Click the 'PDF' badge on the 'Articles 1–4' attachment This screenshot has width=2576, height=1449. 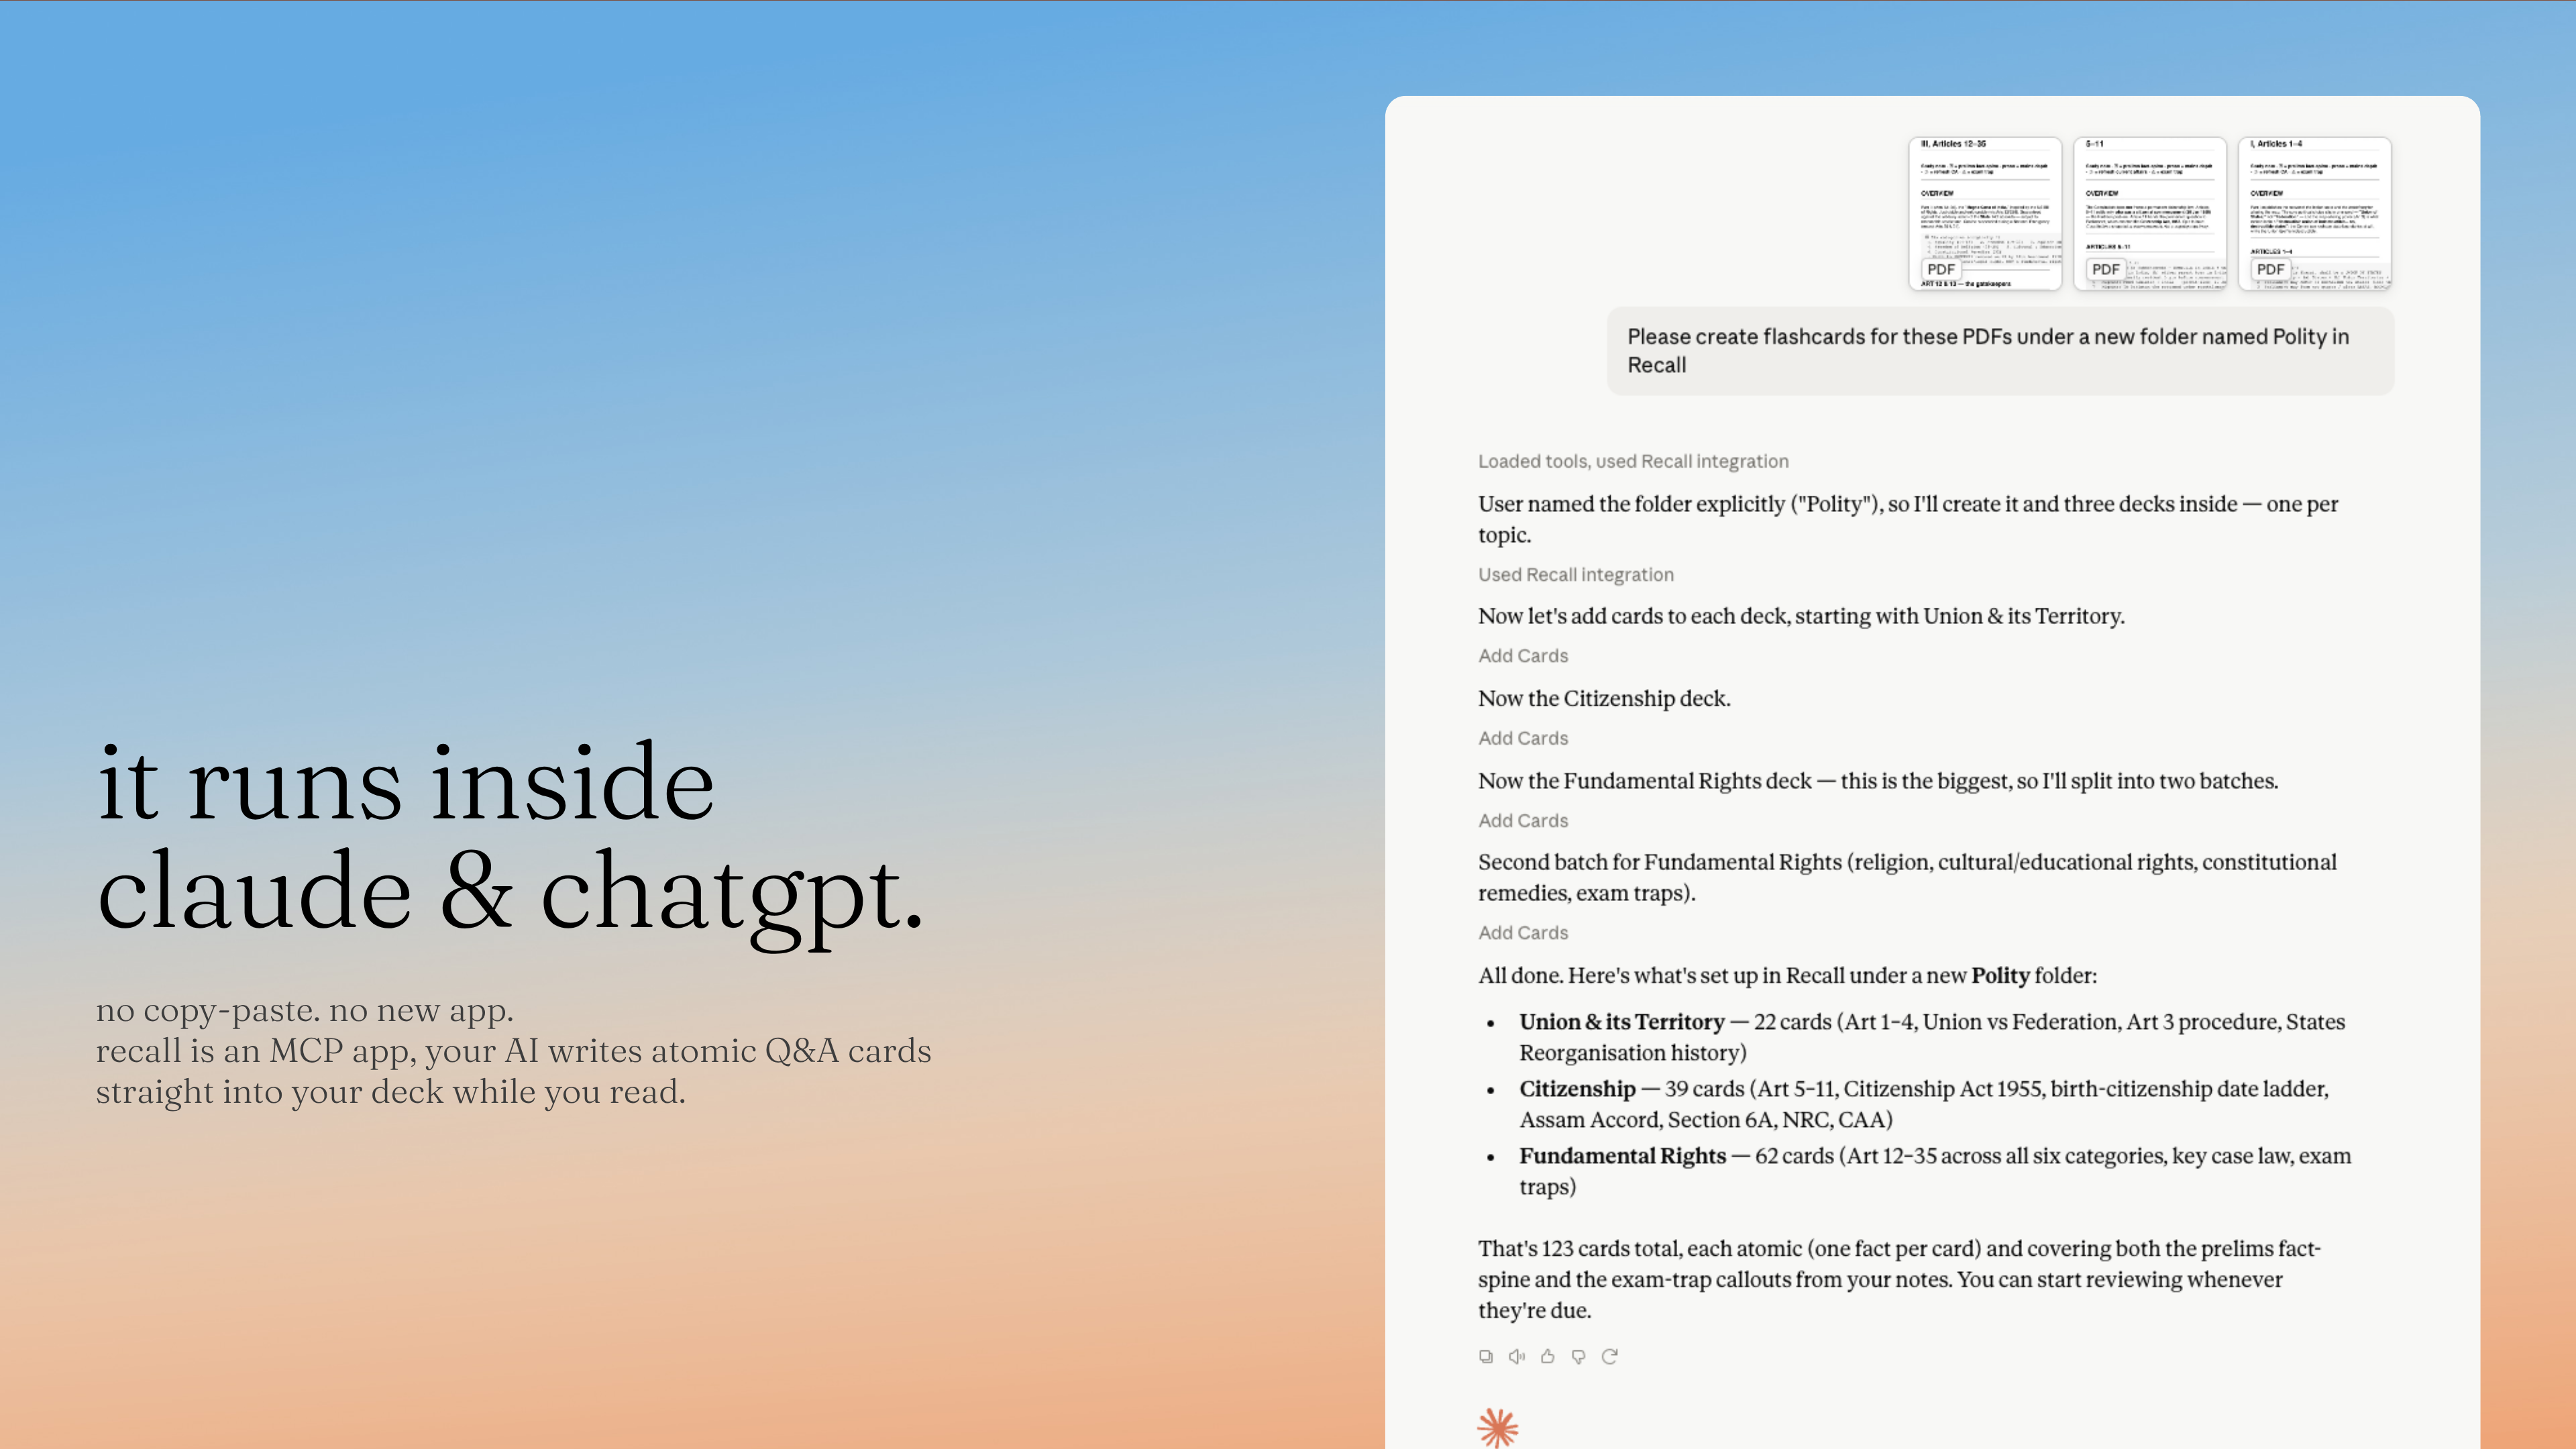coord(2271,269)
